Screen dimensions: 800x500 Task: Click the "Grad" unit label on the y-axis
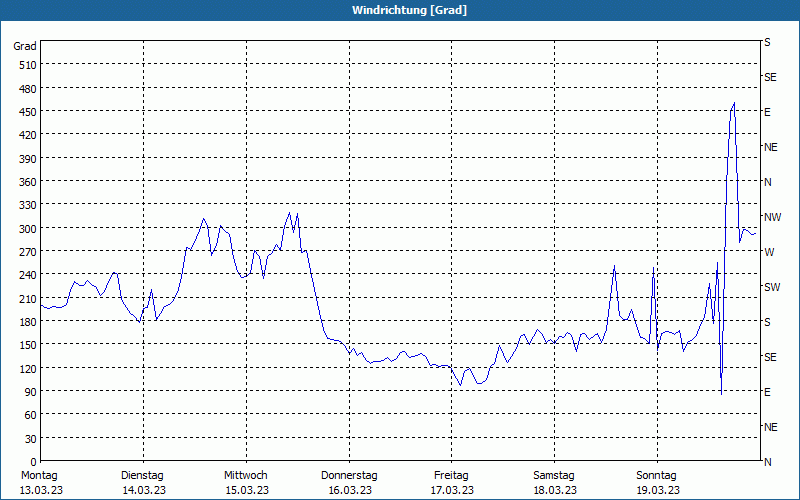(x=25, y=46)
